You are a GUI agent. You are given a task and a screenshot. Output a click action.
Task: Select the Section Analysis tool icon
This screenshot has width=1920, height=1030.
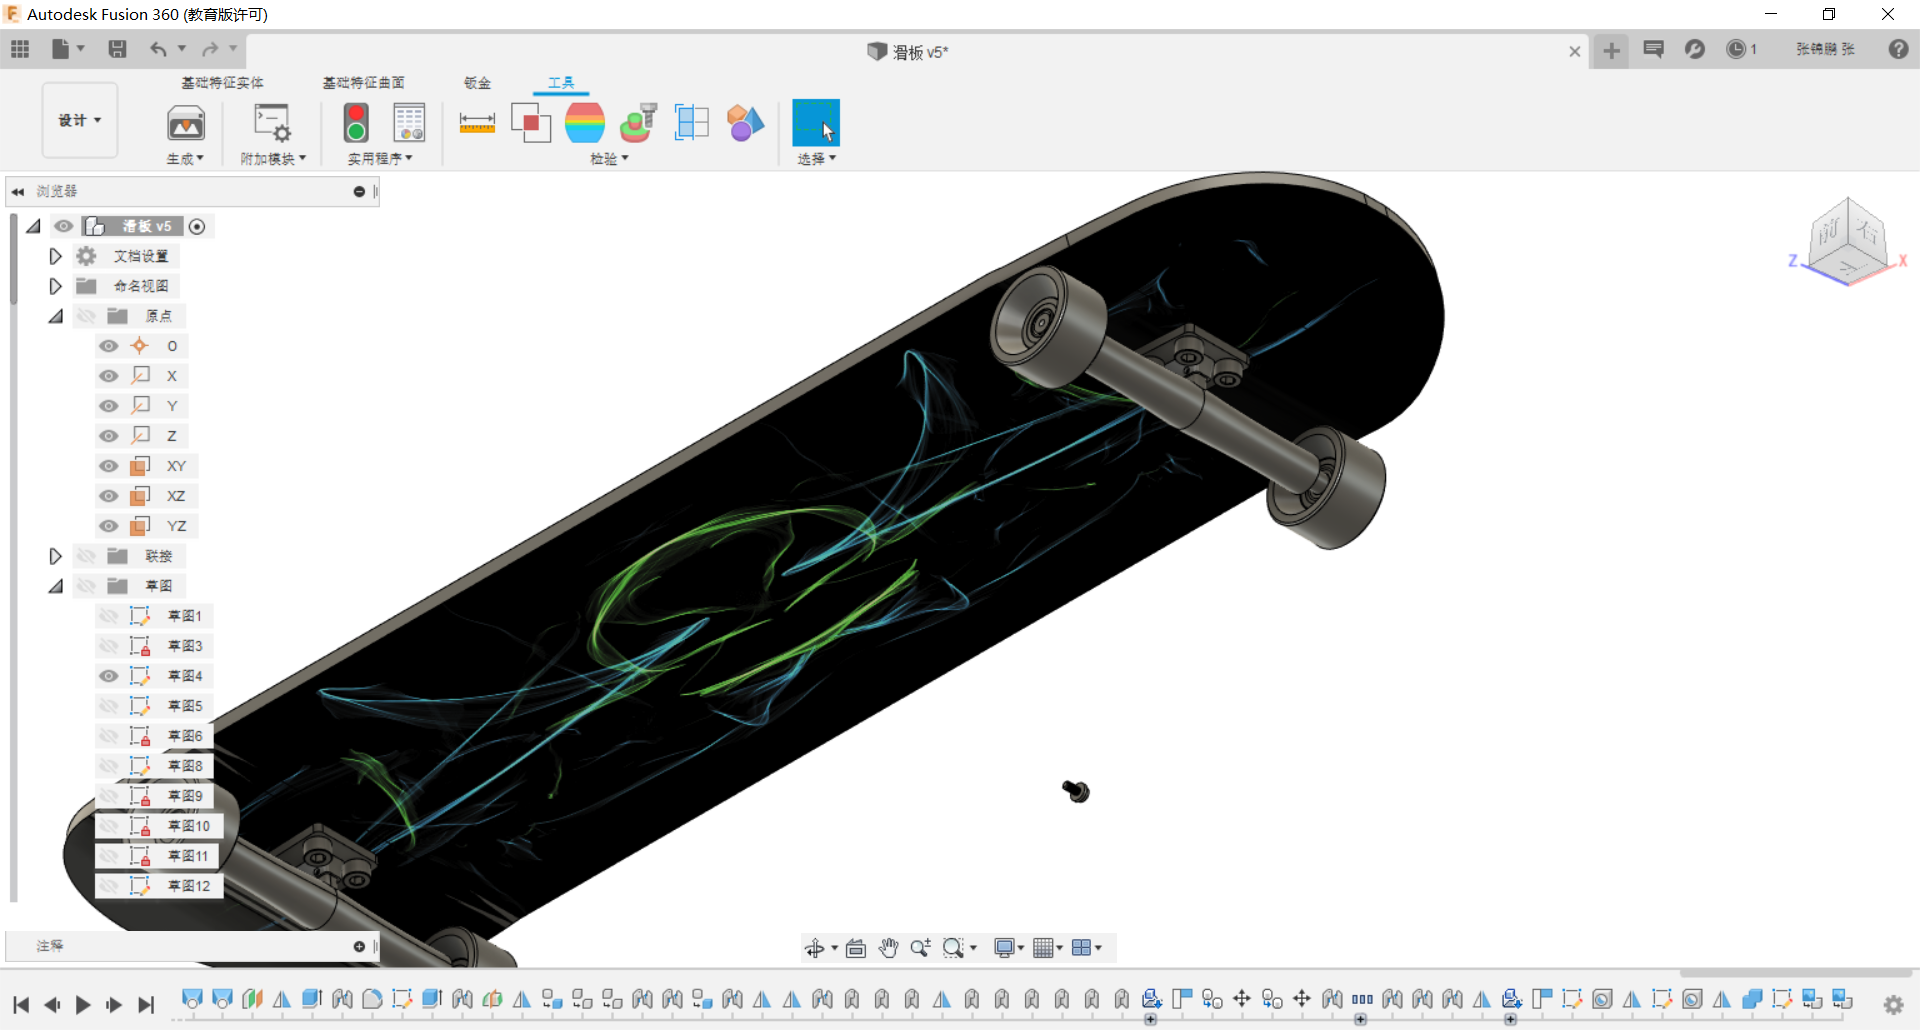[692, 123]
